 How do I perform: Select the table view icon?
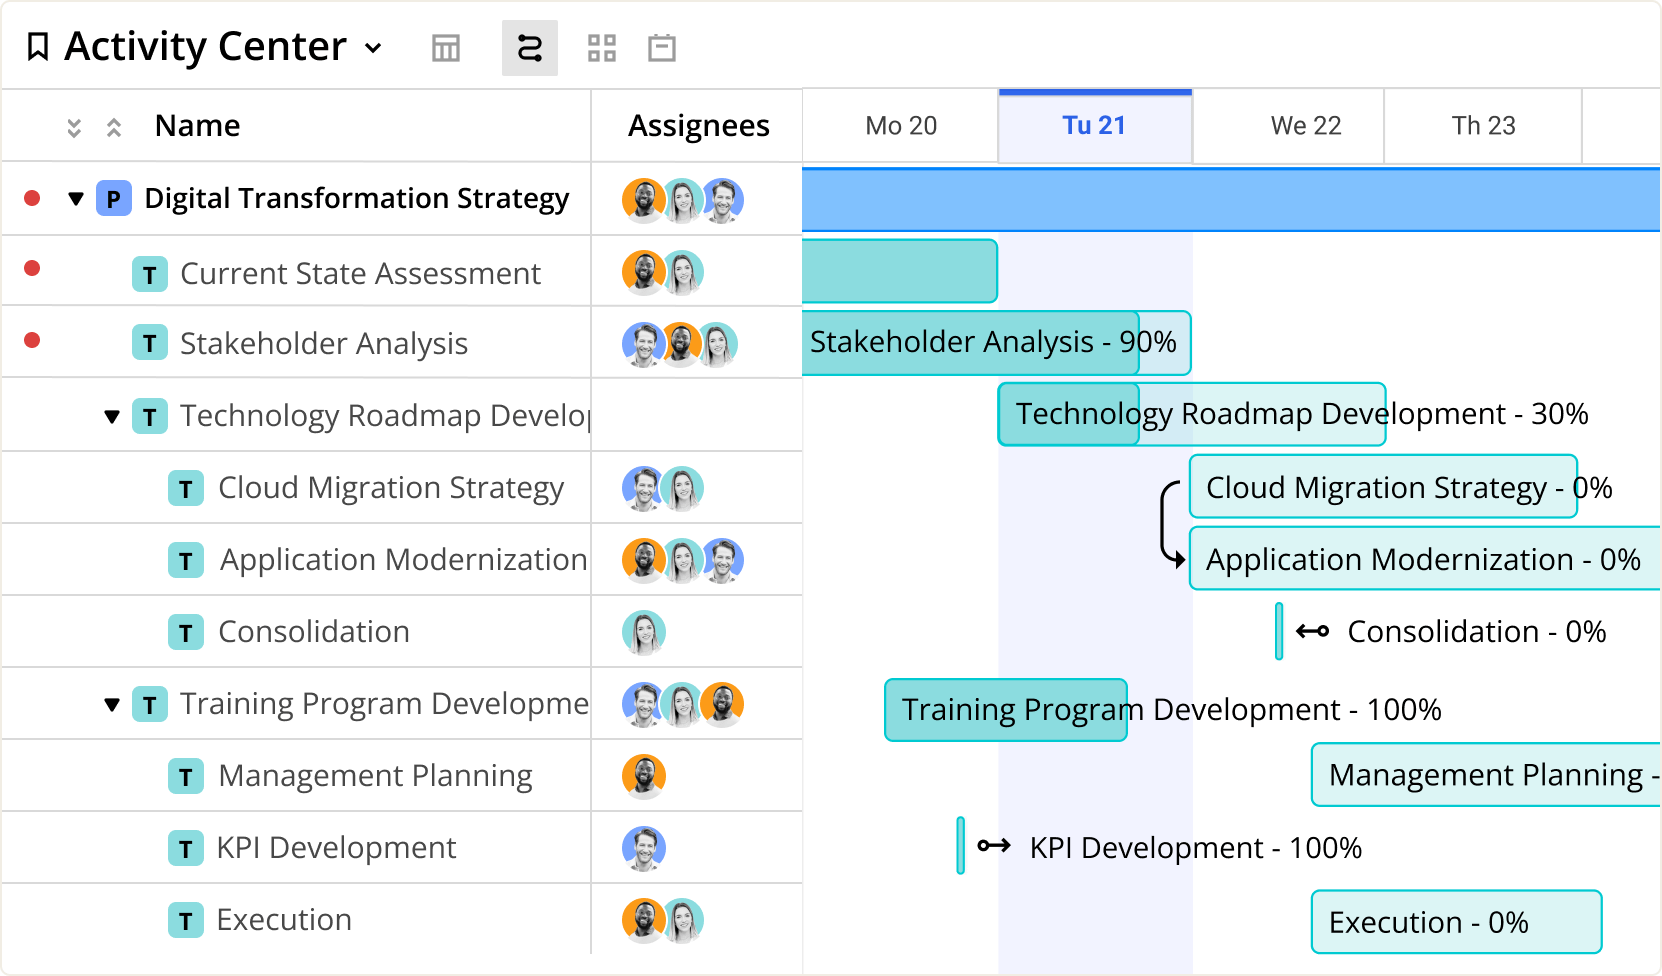click(446, 47)
